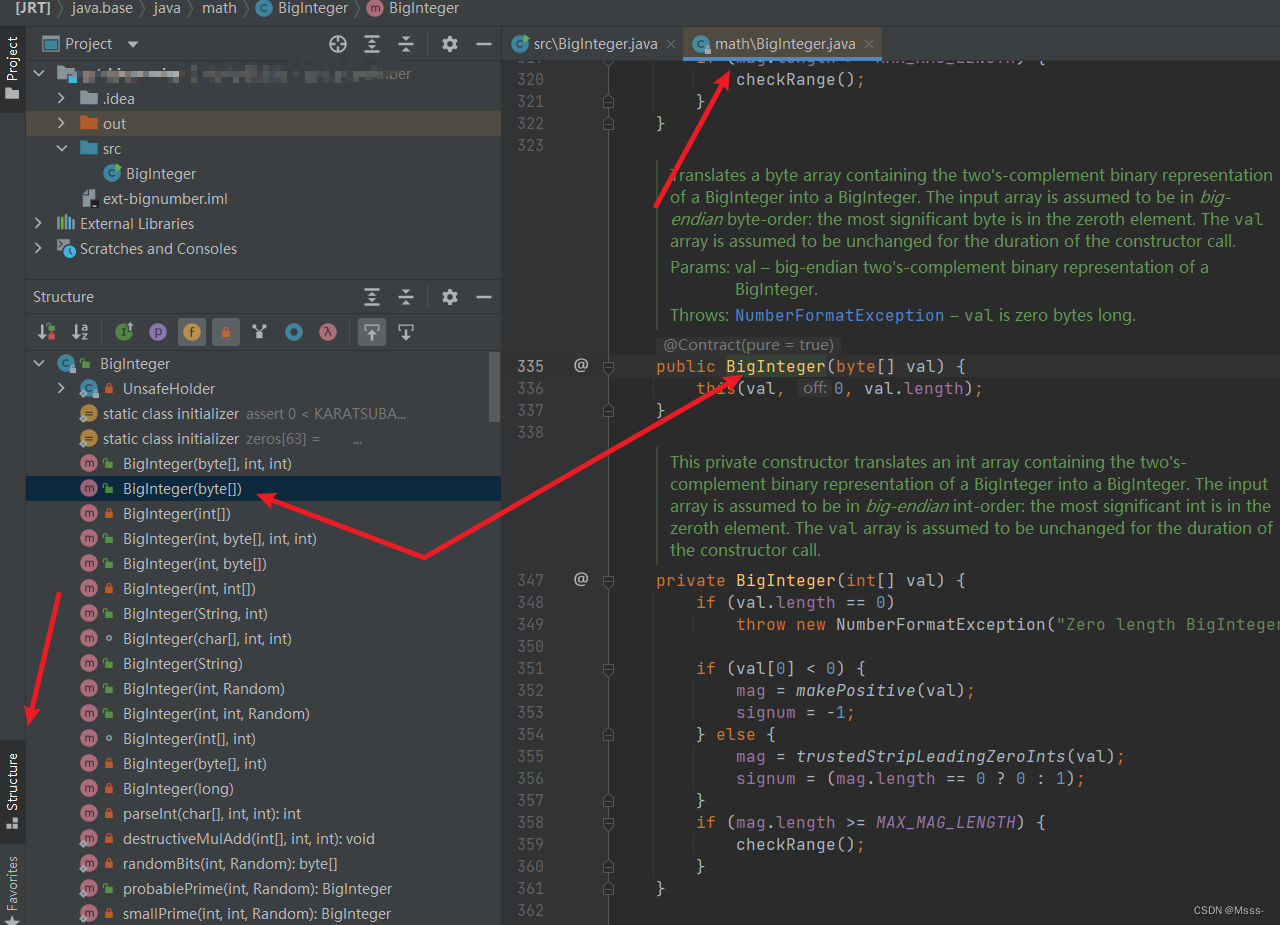Hide the Structure panel with minus icon
1280x925 pixels.
[484, 297]
